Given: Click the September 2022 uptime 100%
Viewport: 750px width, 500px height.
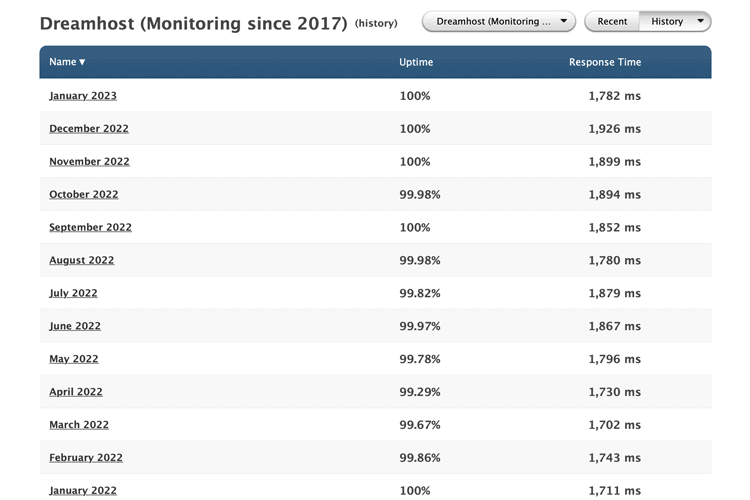Looking at the screenshot, I should [415, 227].
